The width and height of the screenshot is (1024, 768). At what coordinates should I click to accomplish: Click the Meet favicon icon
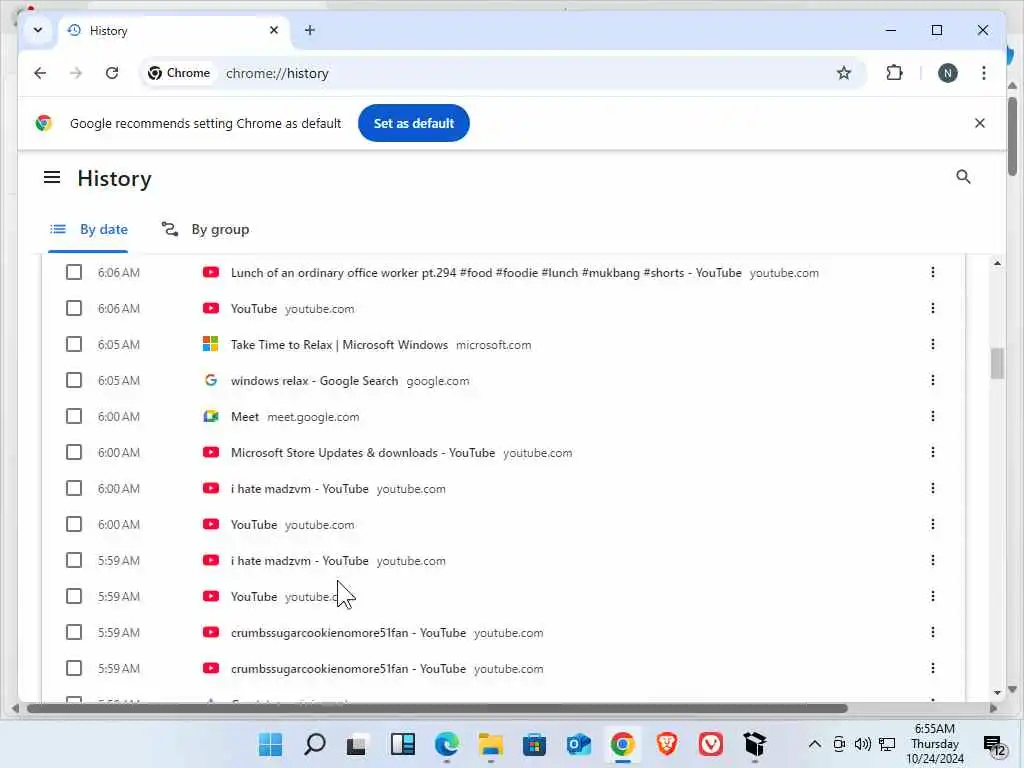210,416
